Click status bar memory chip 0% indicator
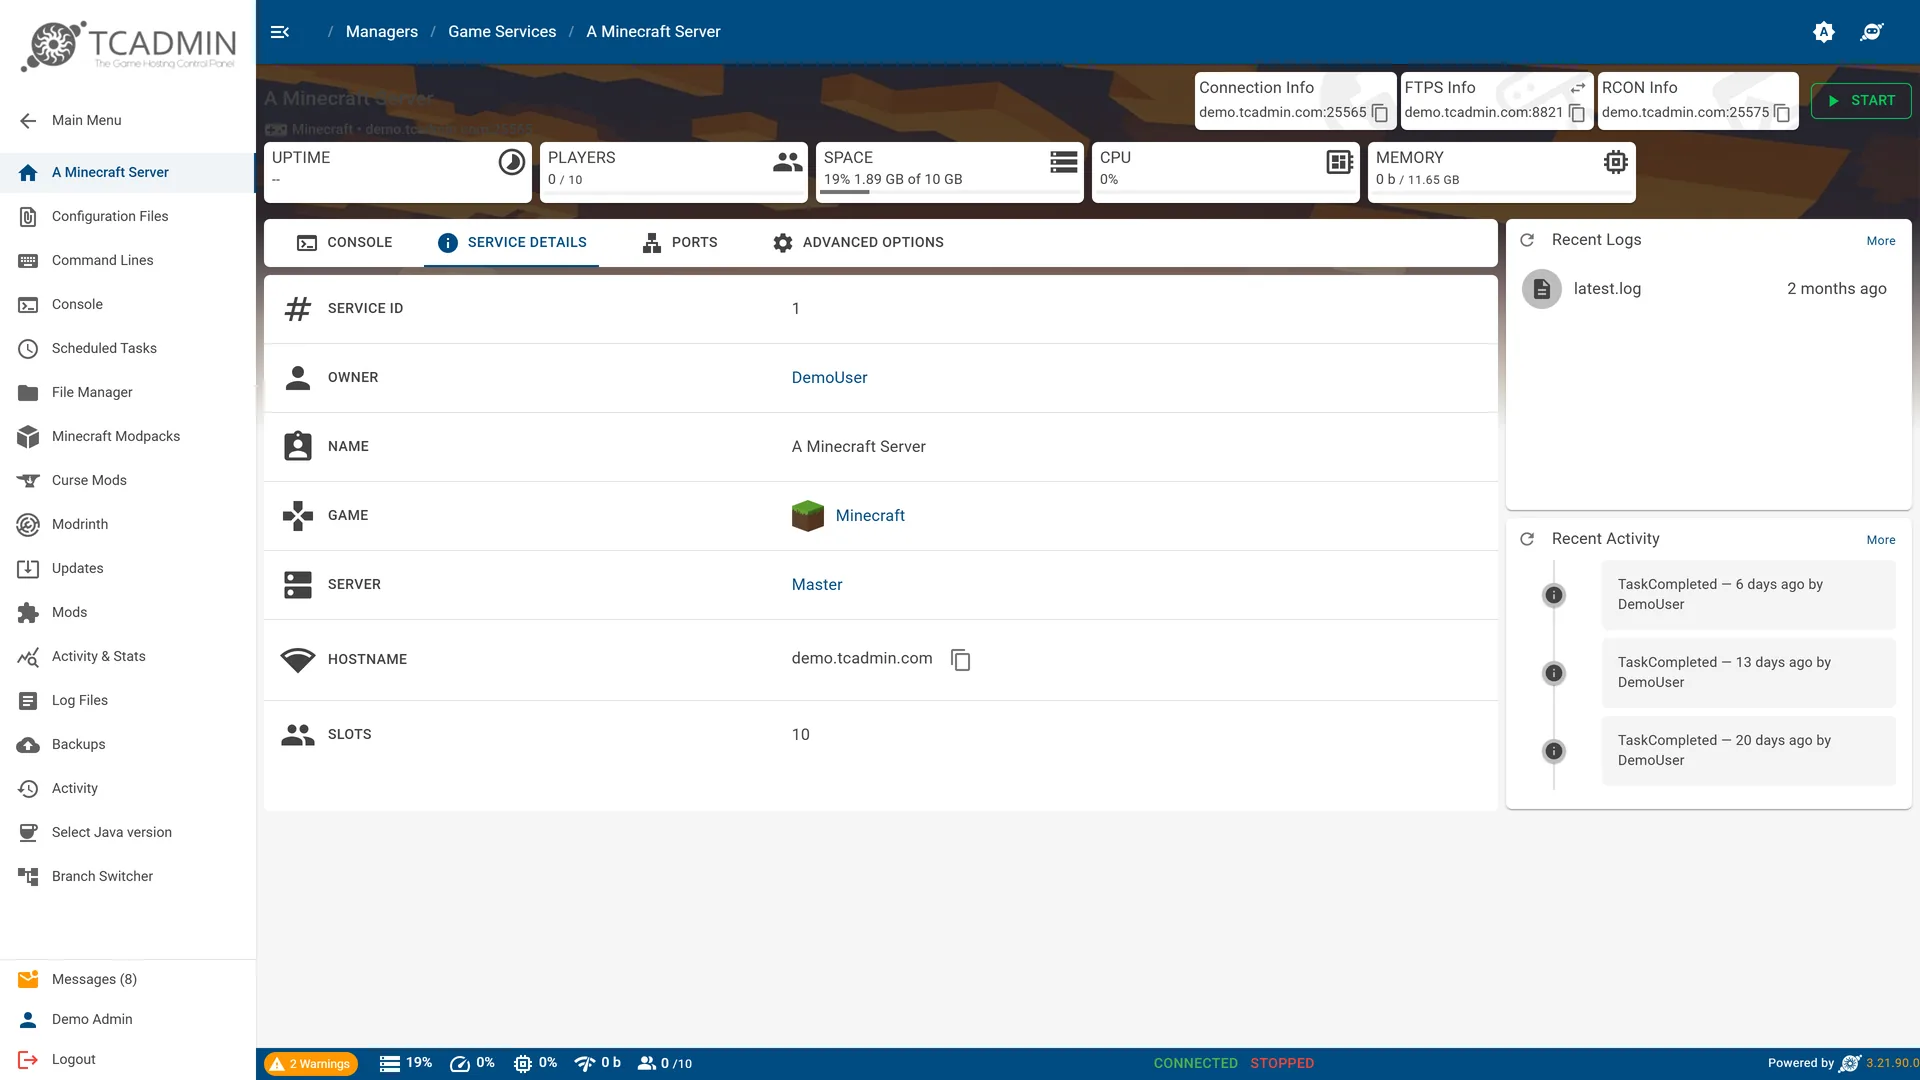Screen dimensions: 1920x1080 [535, 1063]
